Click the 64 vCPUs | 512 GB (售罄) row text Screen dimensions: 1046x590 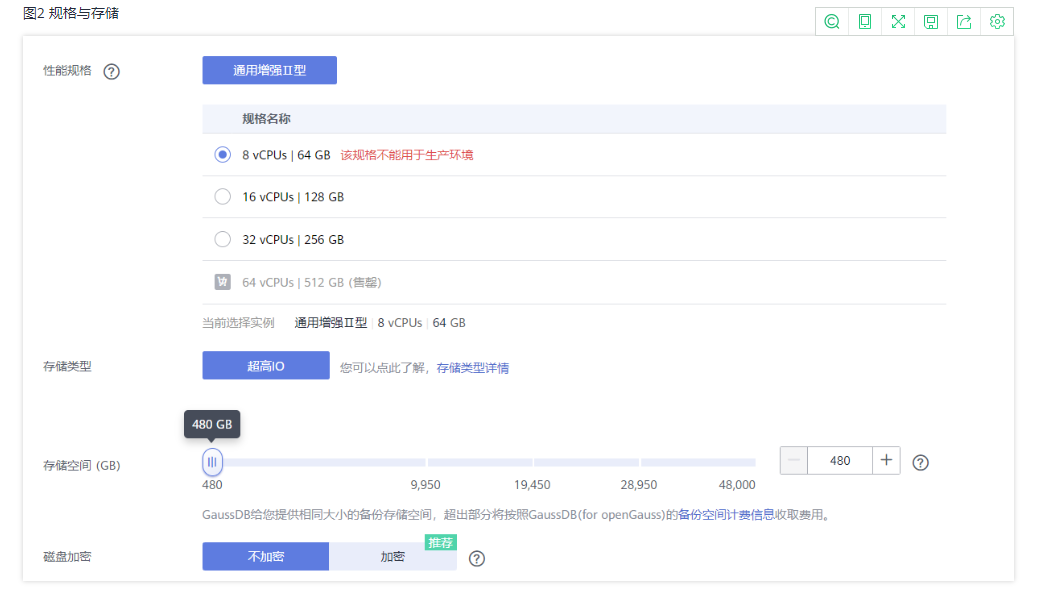pyautogui.click(x=312, y=282)
